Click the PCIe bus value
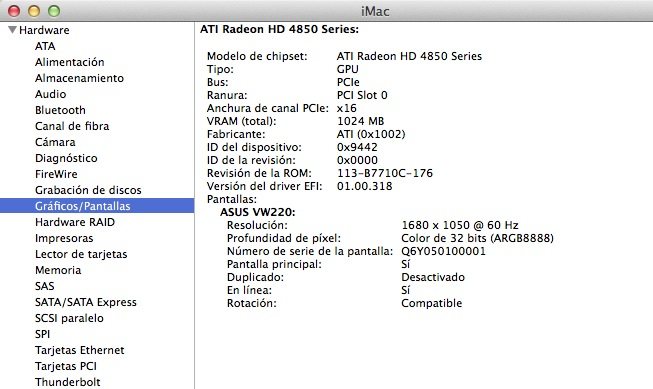This screenshot has width=653, height=389. (348, 82)
